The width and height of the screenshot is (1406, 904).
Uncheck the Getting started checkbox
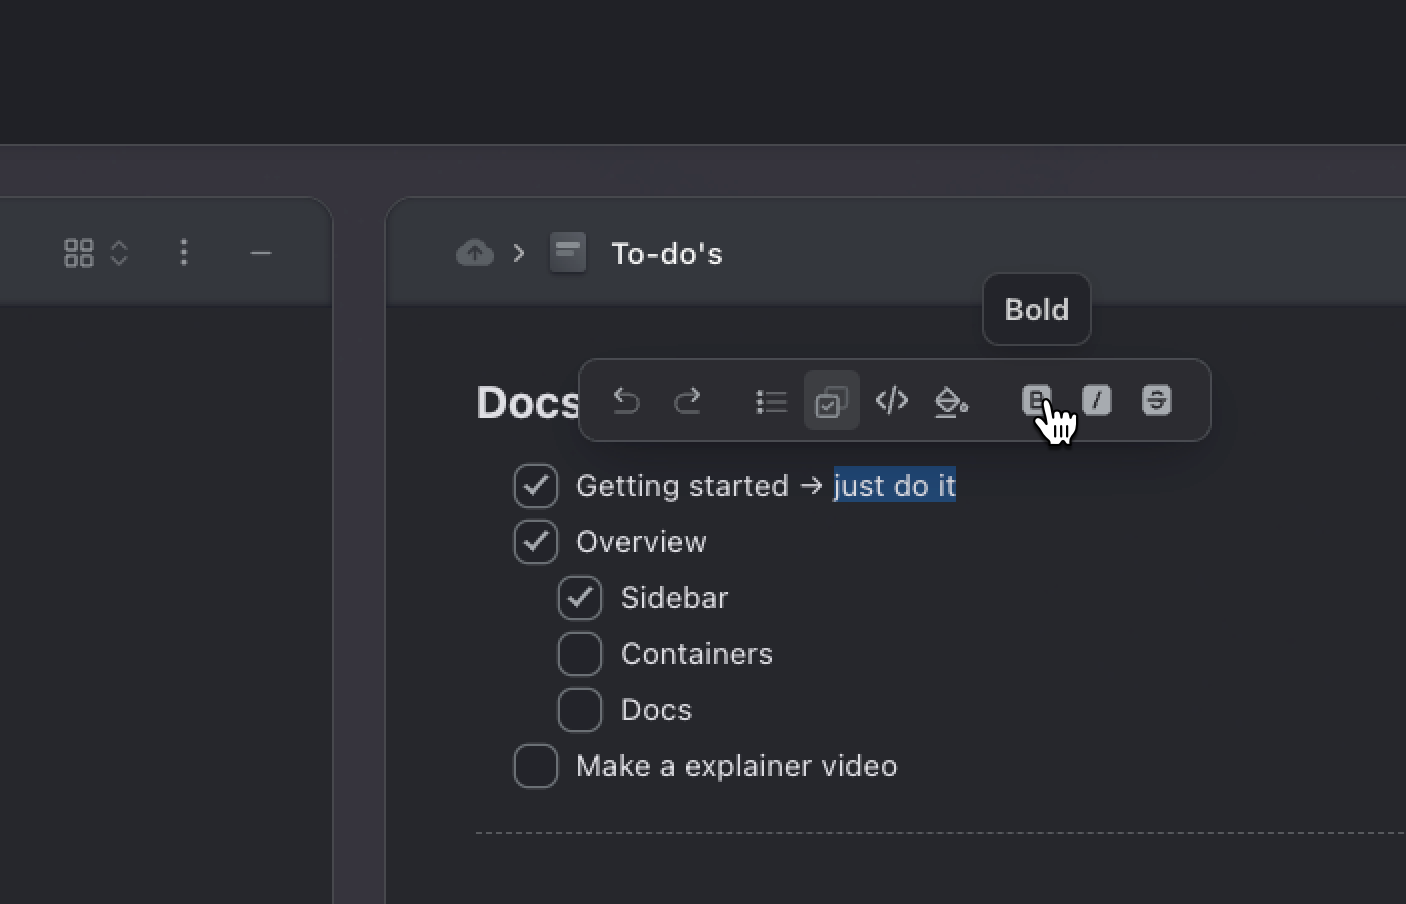tap(536, 486)
